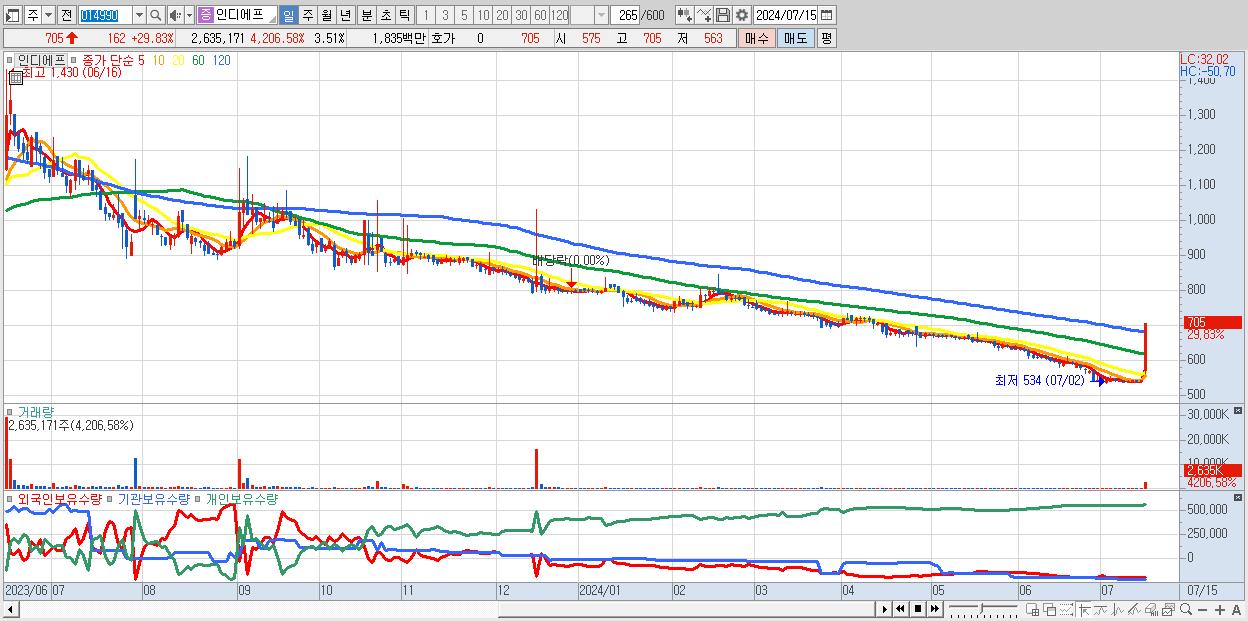Screen dimensions: 1248x621
Task: Toggle the 개인보유수량 series checkbox
Action: point(199,498)
